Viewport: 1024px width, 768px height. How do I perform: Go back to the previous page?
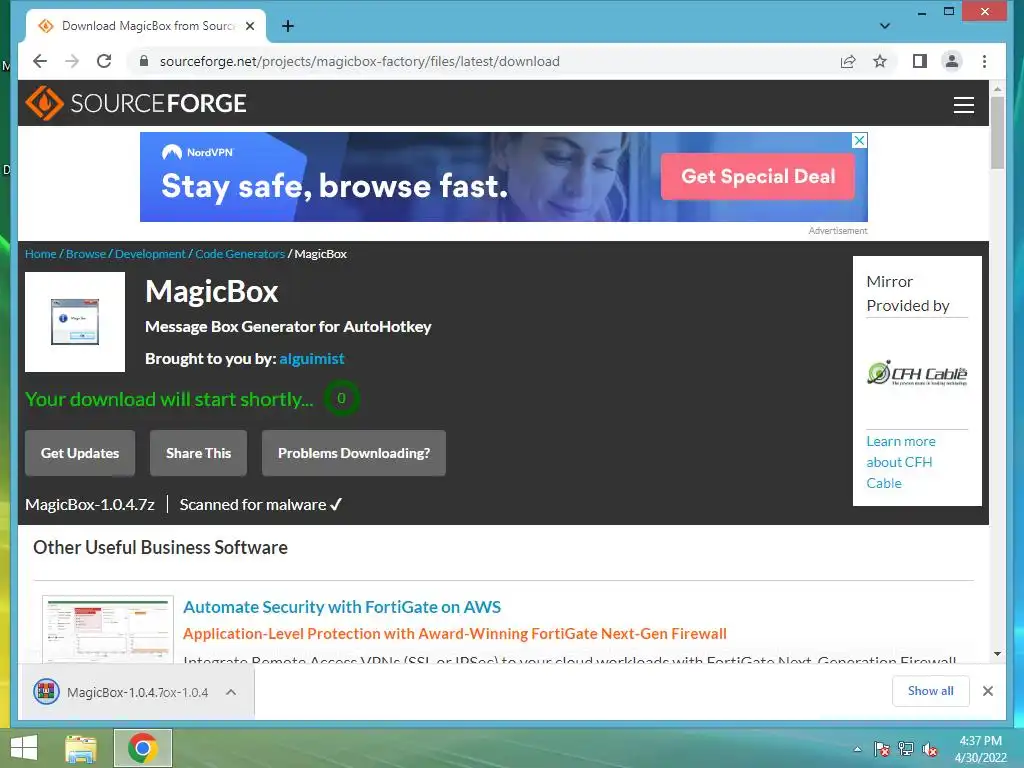(x=40, y=61)
